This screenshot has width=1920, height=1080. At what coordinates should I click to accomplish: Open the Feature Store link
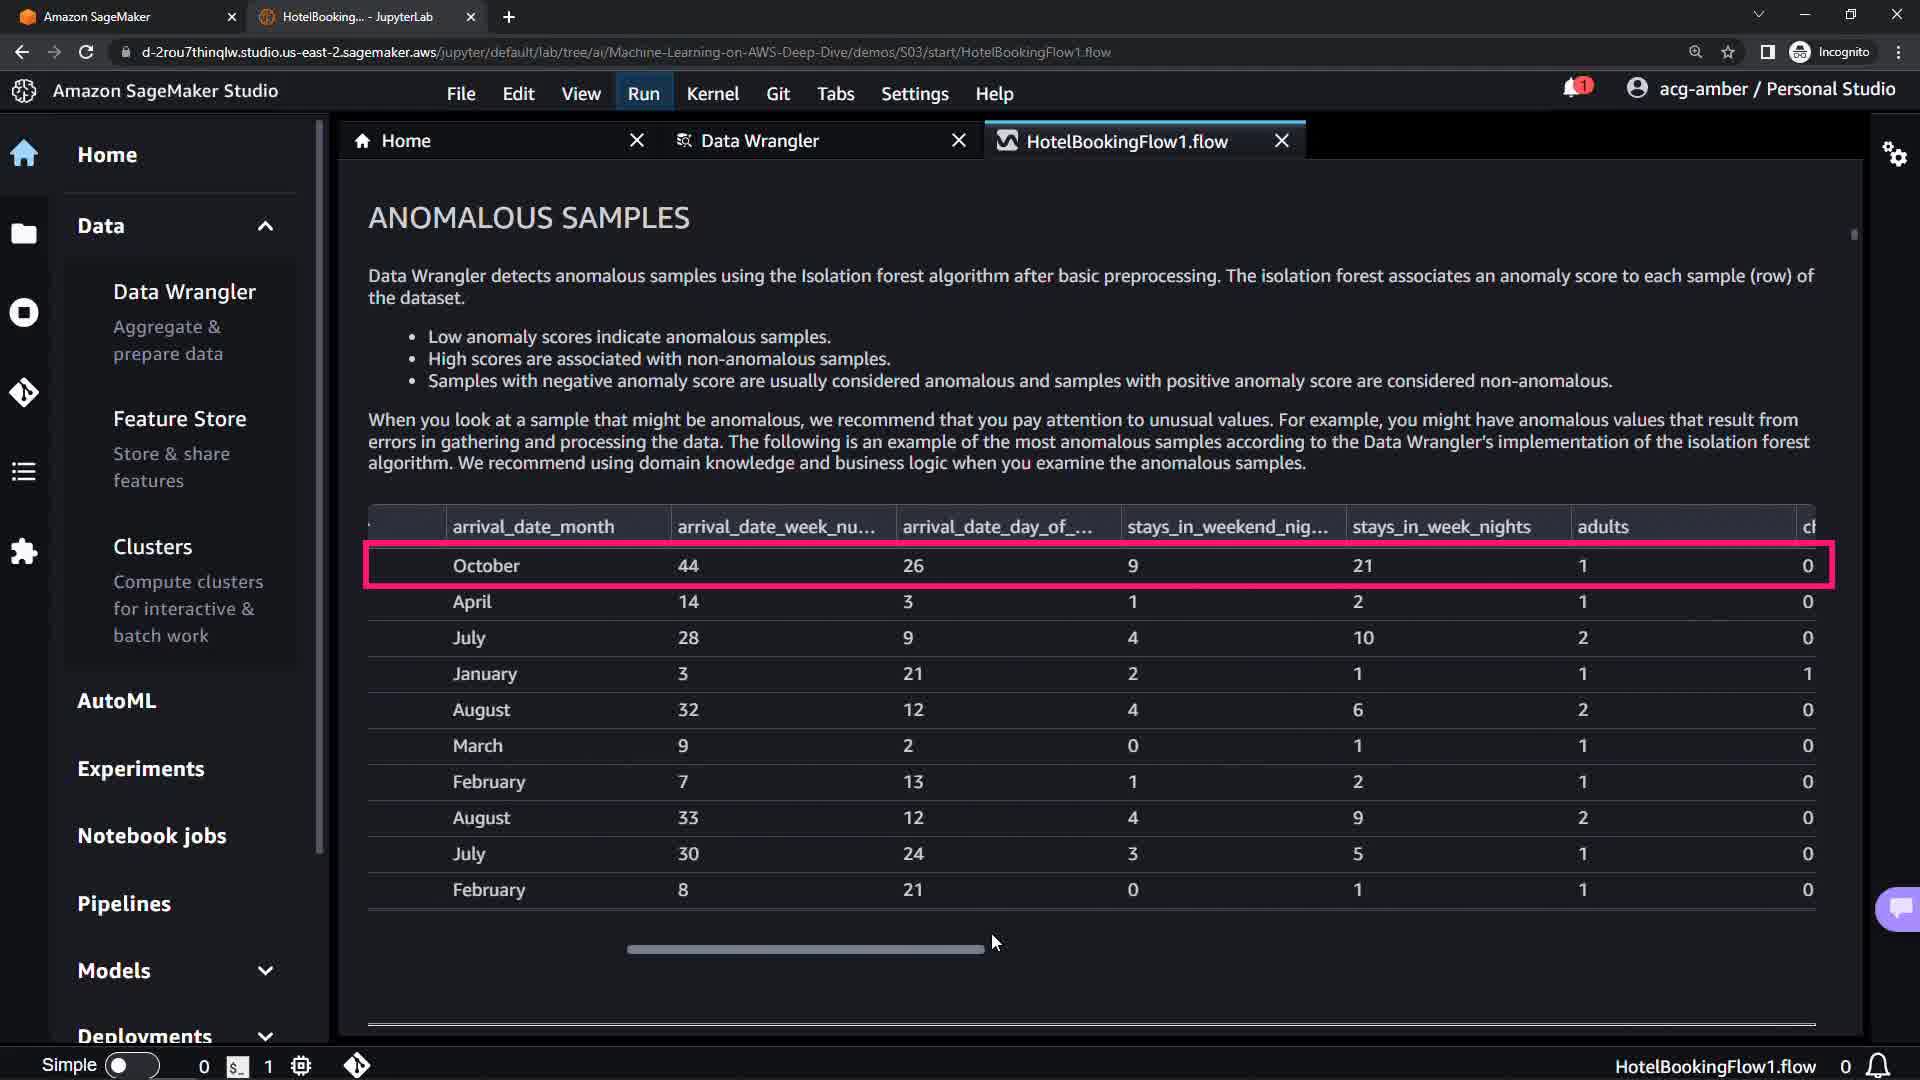click(x=180, y=419)
